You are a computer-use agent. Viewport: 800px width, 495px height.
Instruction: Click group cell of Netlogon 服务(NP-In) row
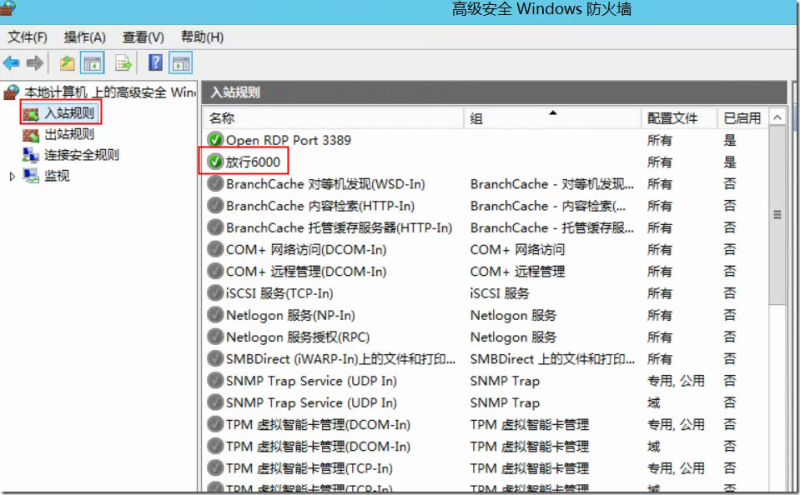[513, 315]
